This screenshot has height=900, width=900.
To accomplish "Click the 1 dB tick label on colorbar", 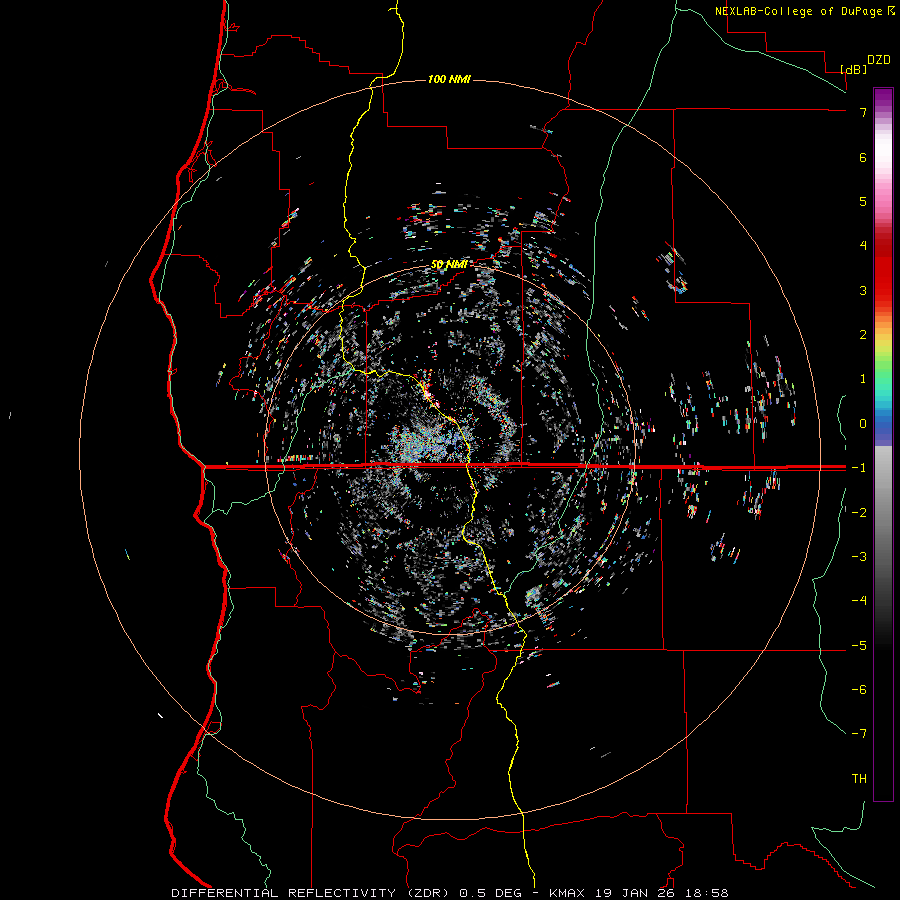I will (x=863, y=379).
